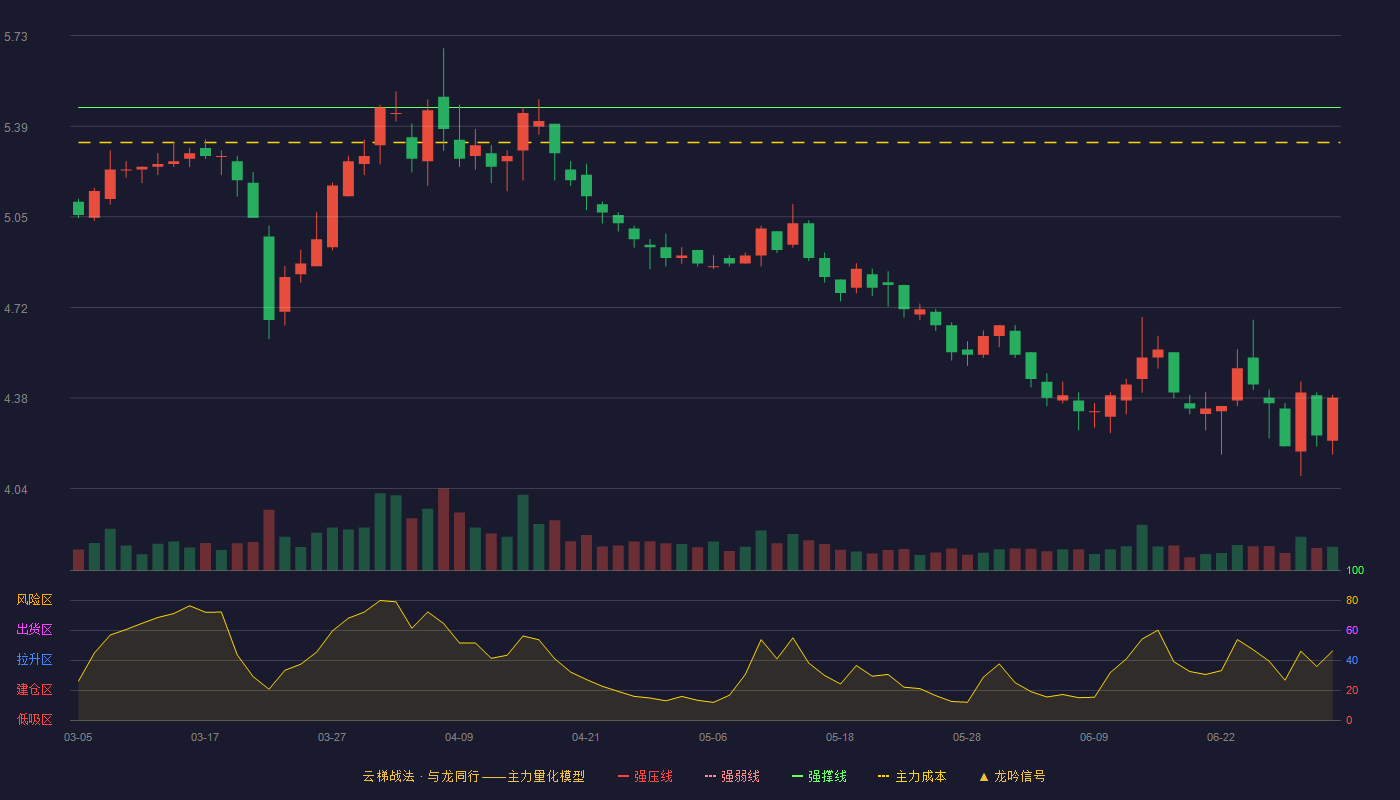1400x800 pixels.
Task: Select the 出货区 zone label
Action: (x=34, y=630)
